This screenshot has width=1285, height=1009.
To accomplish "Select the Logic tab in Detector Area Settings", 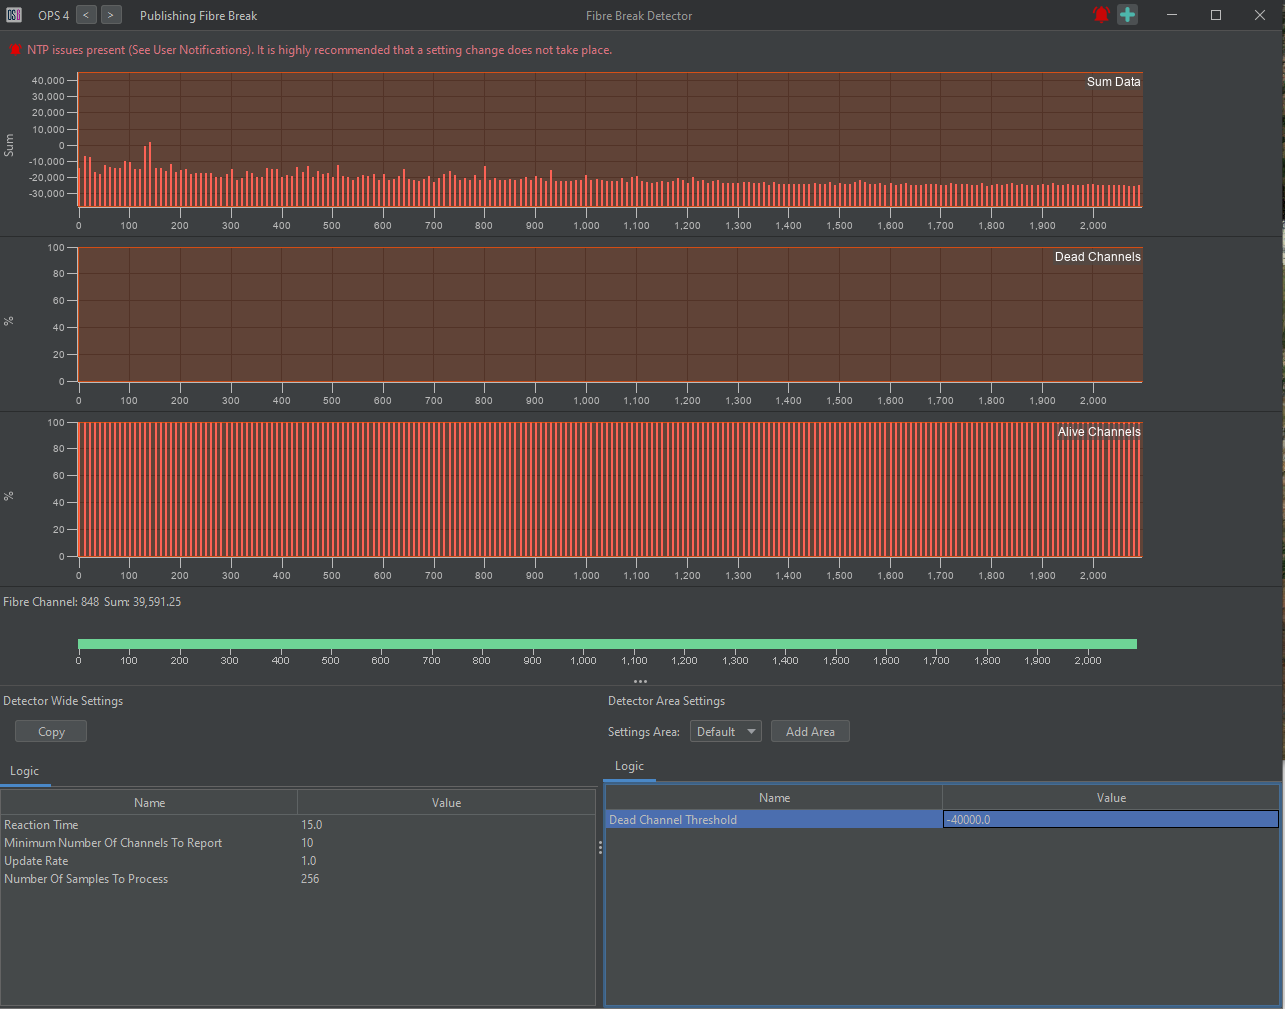I will 629,766.
